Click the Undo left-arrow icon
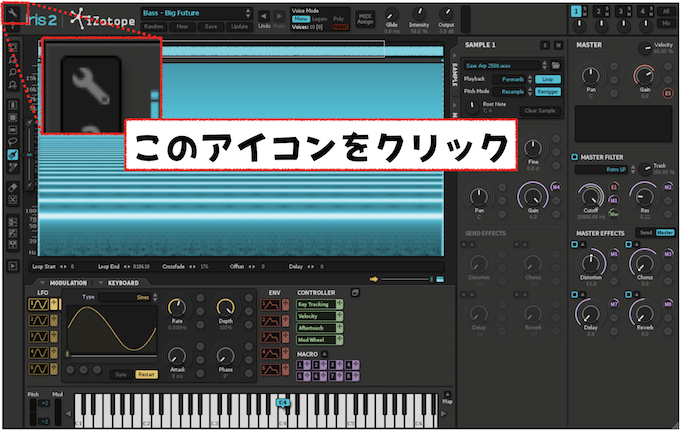The image size is (680, 430). [264, 16]
